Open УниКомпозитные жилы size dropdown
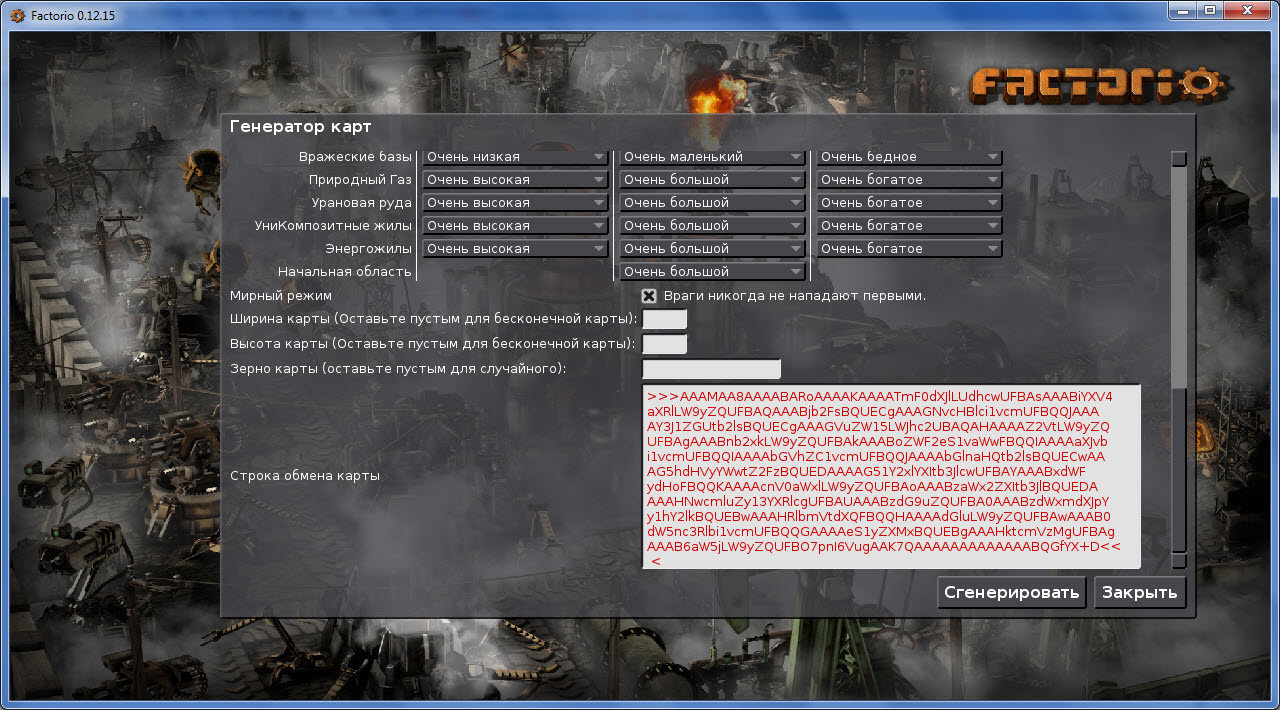 pos(712,226)
